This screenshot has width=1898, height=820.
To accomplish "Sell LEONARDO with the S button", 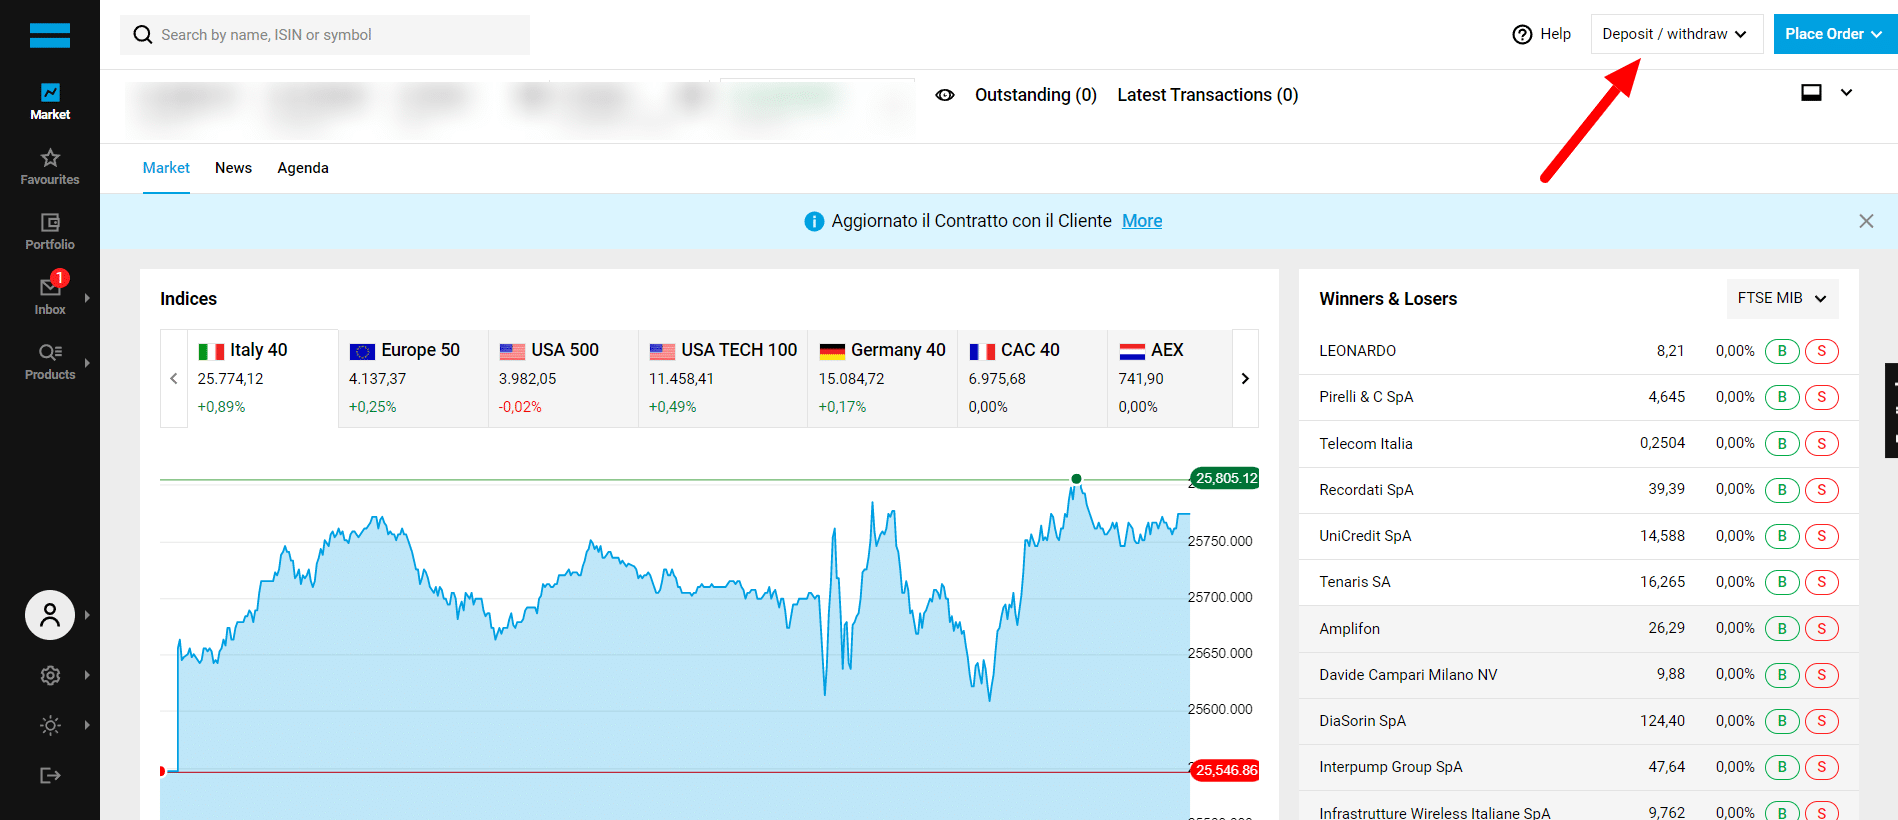I will click(x=1822, y=351).
